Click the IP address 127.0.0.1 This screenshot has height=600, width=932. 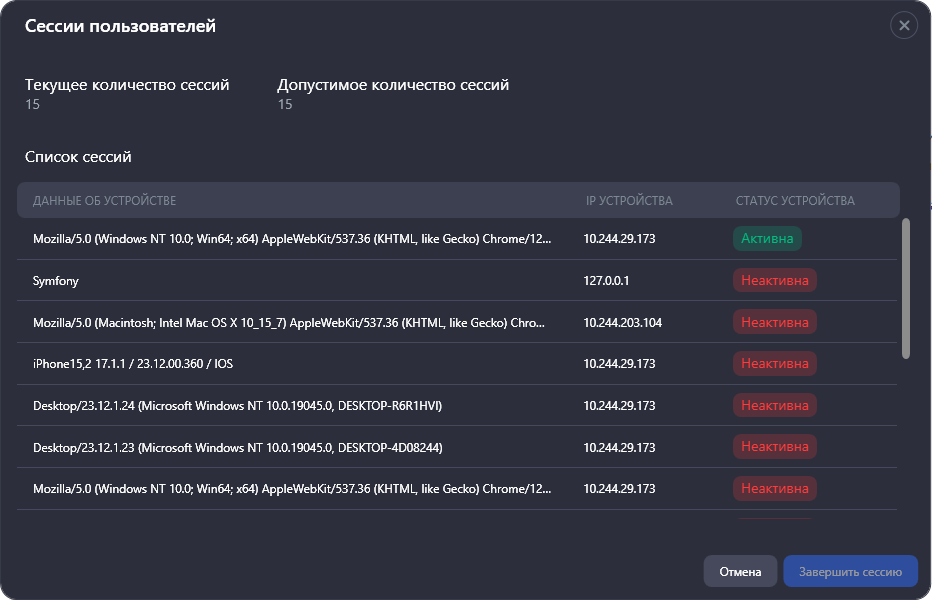pos(606,281)
